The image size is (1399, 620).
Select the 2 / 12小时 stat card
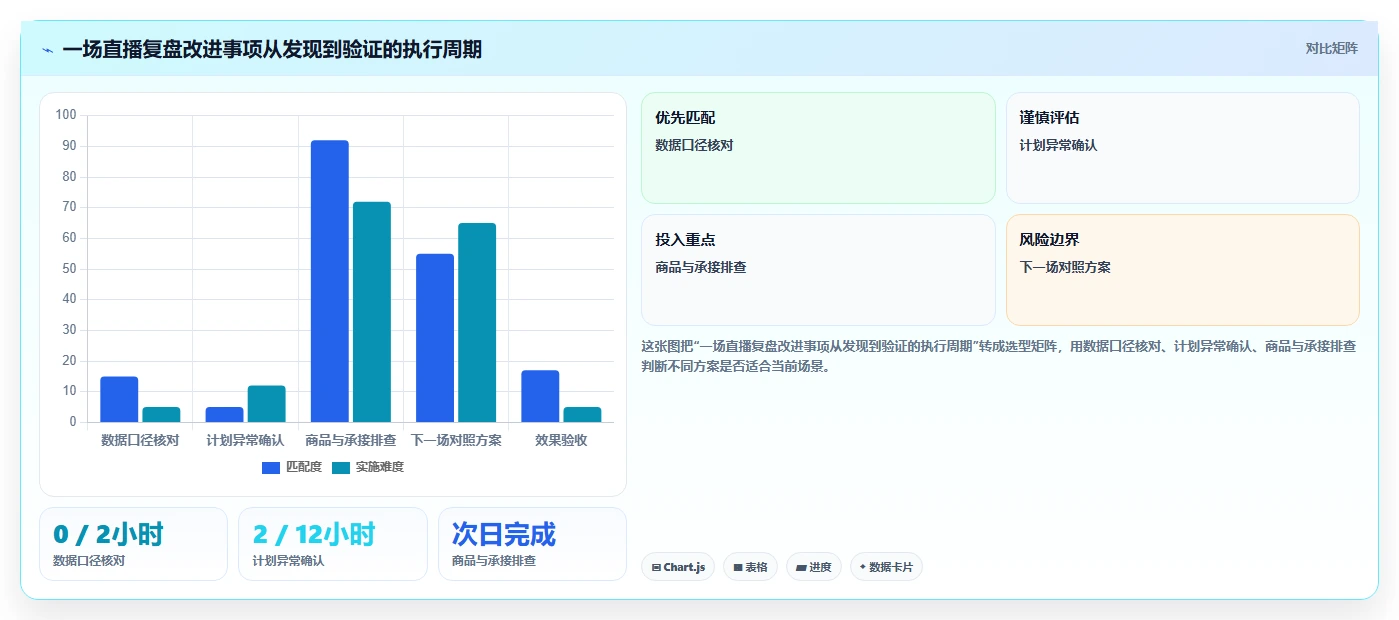click(333, 544)
